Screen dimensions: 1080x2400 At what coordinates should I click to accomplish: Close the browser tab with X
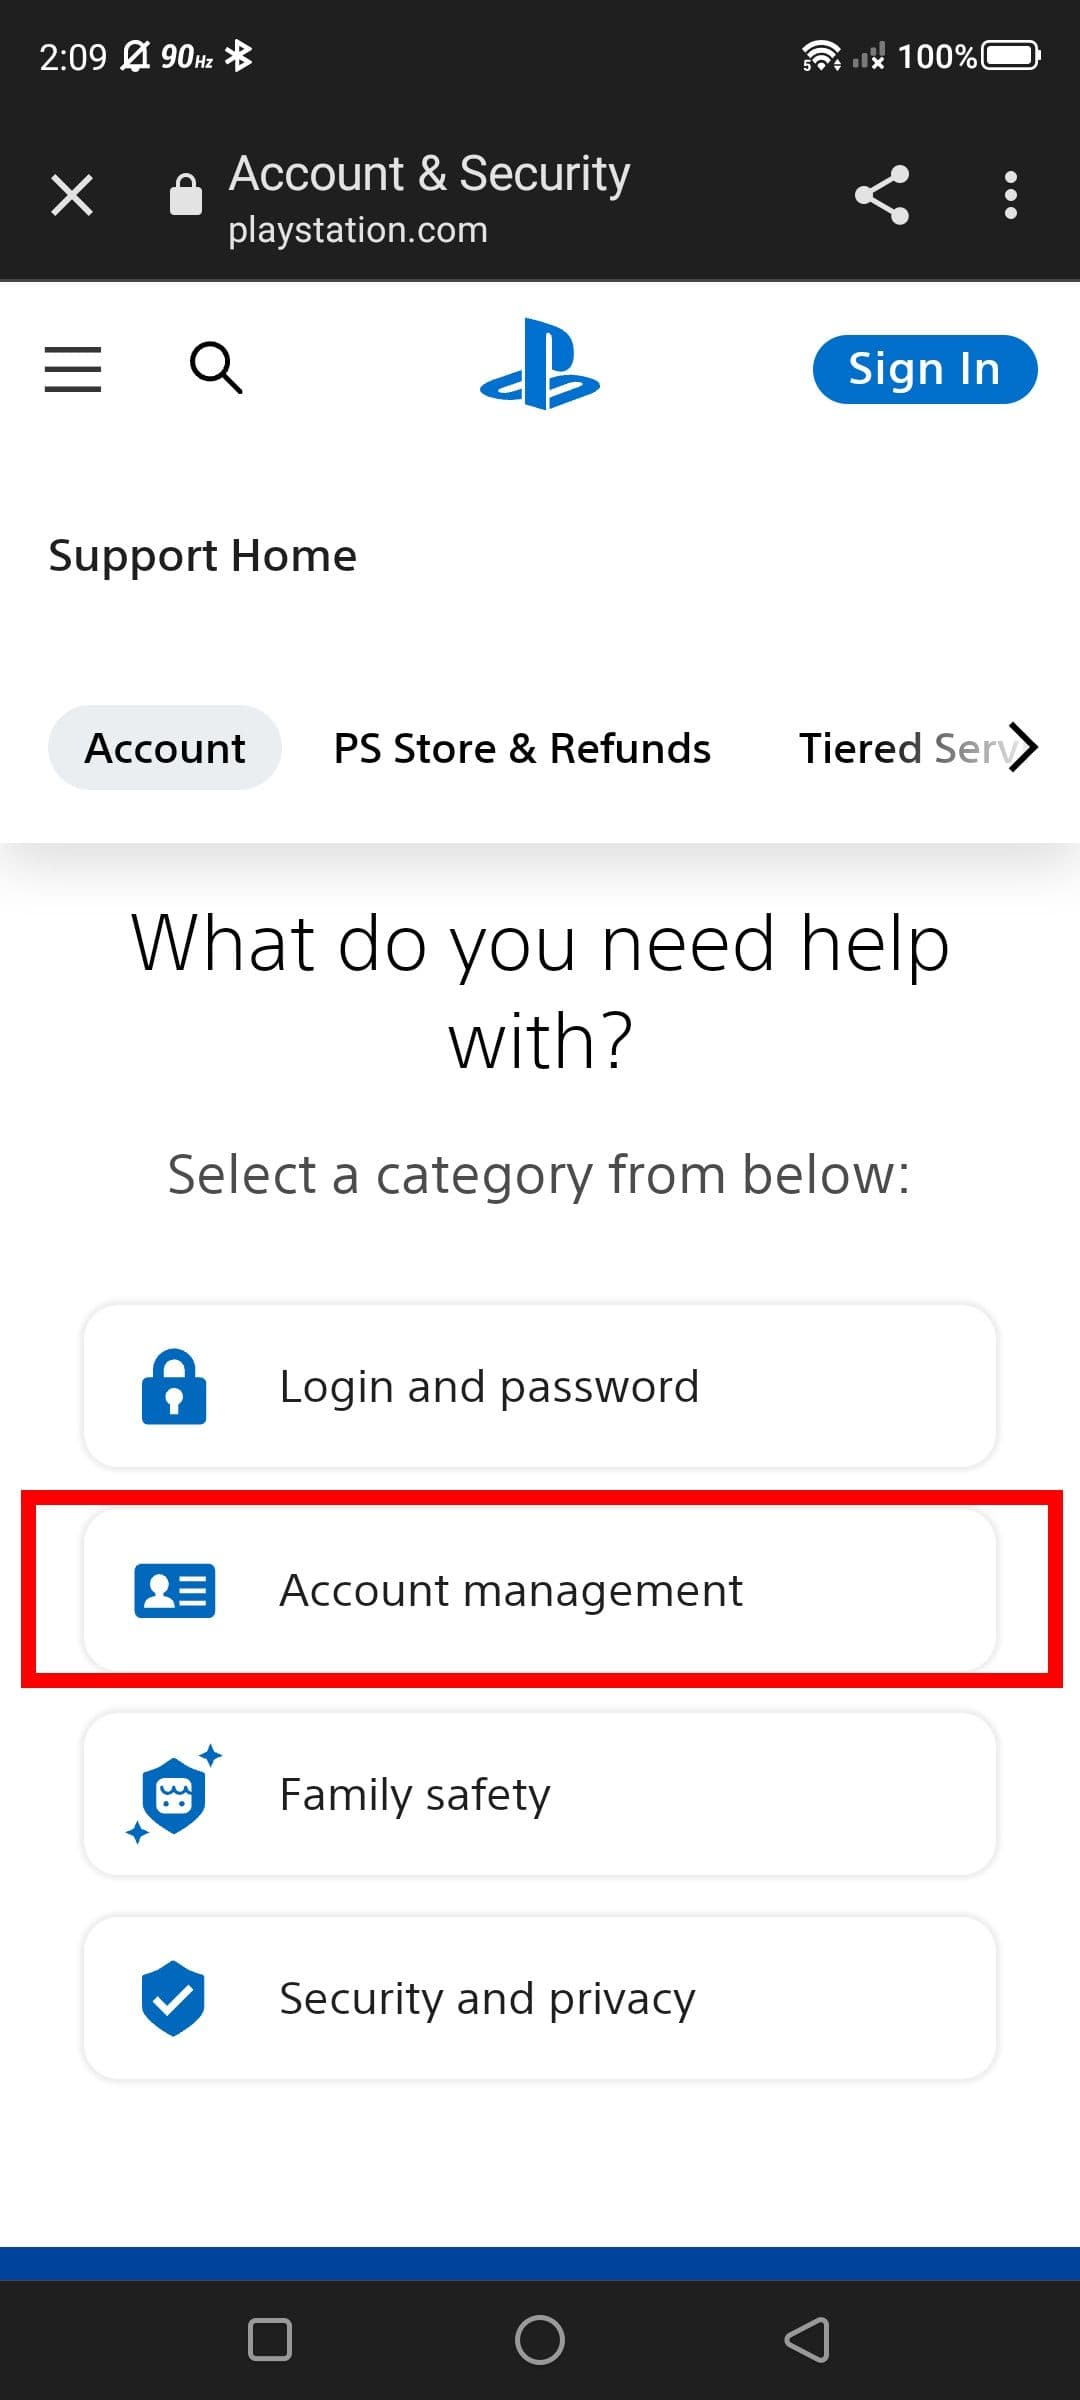(x=72, y=195)
